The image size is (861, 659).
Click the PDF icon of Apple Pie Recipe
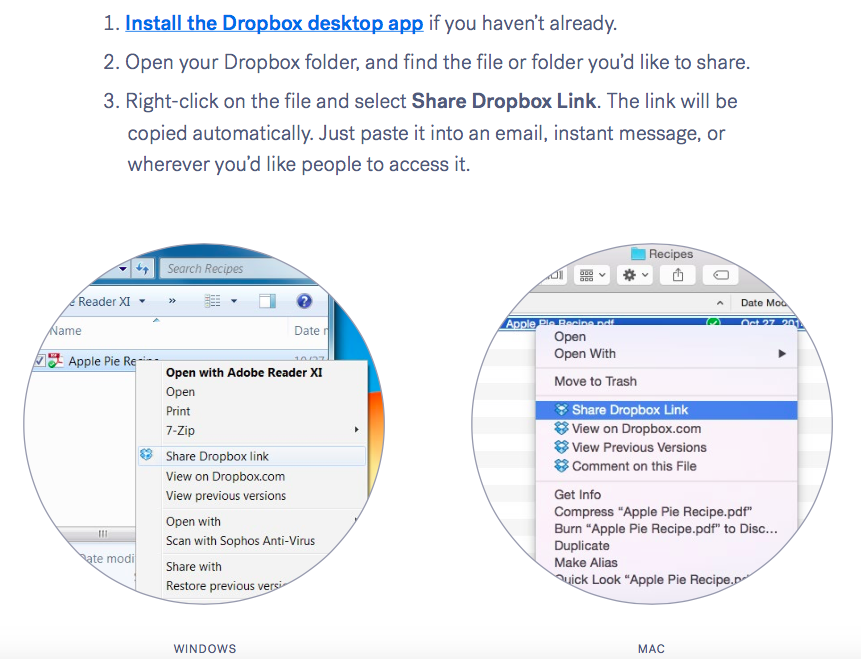tap(55, 361)
